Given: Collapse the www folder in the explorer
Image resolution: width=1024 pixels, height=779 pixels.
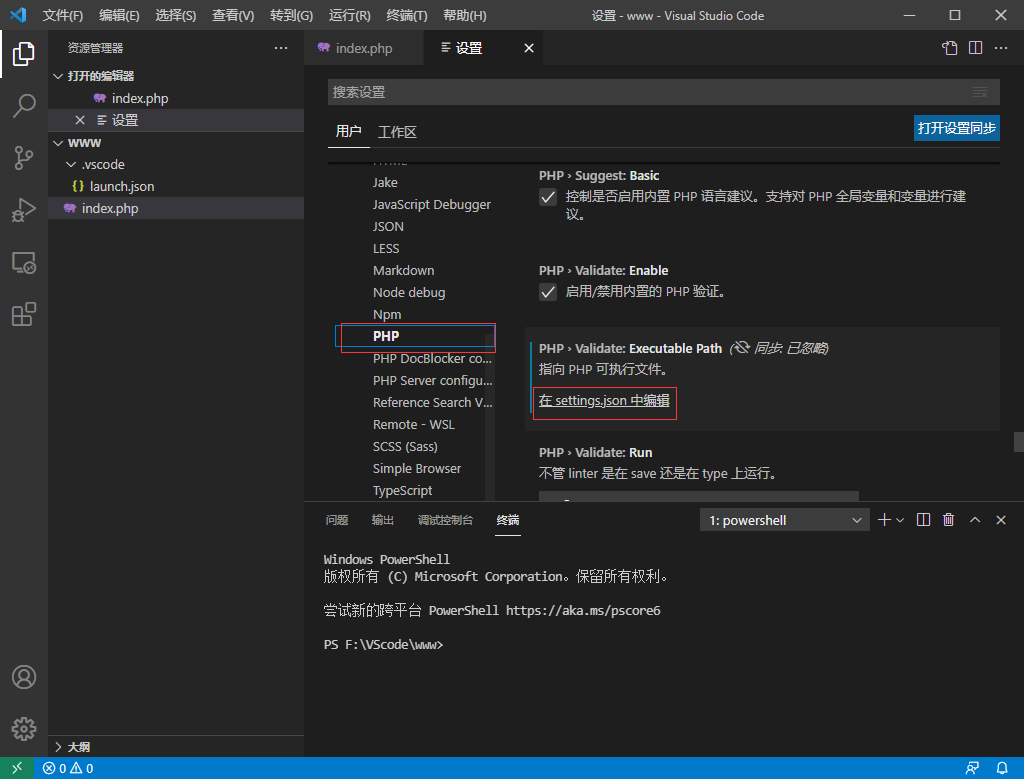Looking at the screenshot, I should [x=58, y=142].
